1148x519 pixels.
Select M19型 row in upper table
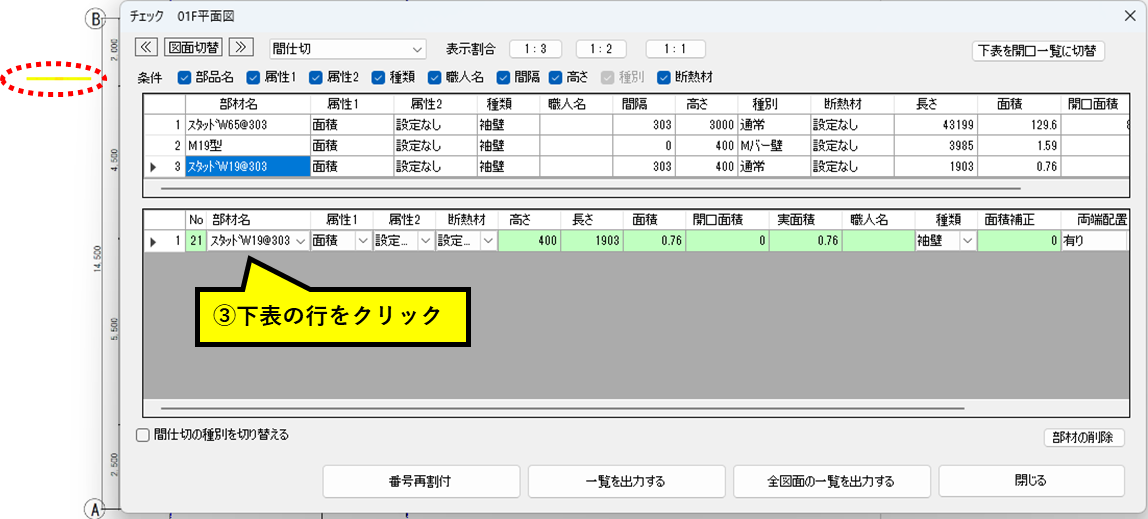point(246,146)
